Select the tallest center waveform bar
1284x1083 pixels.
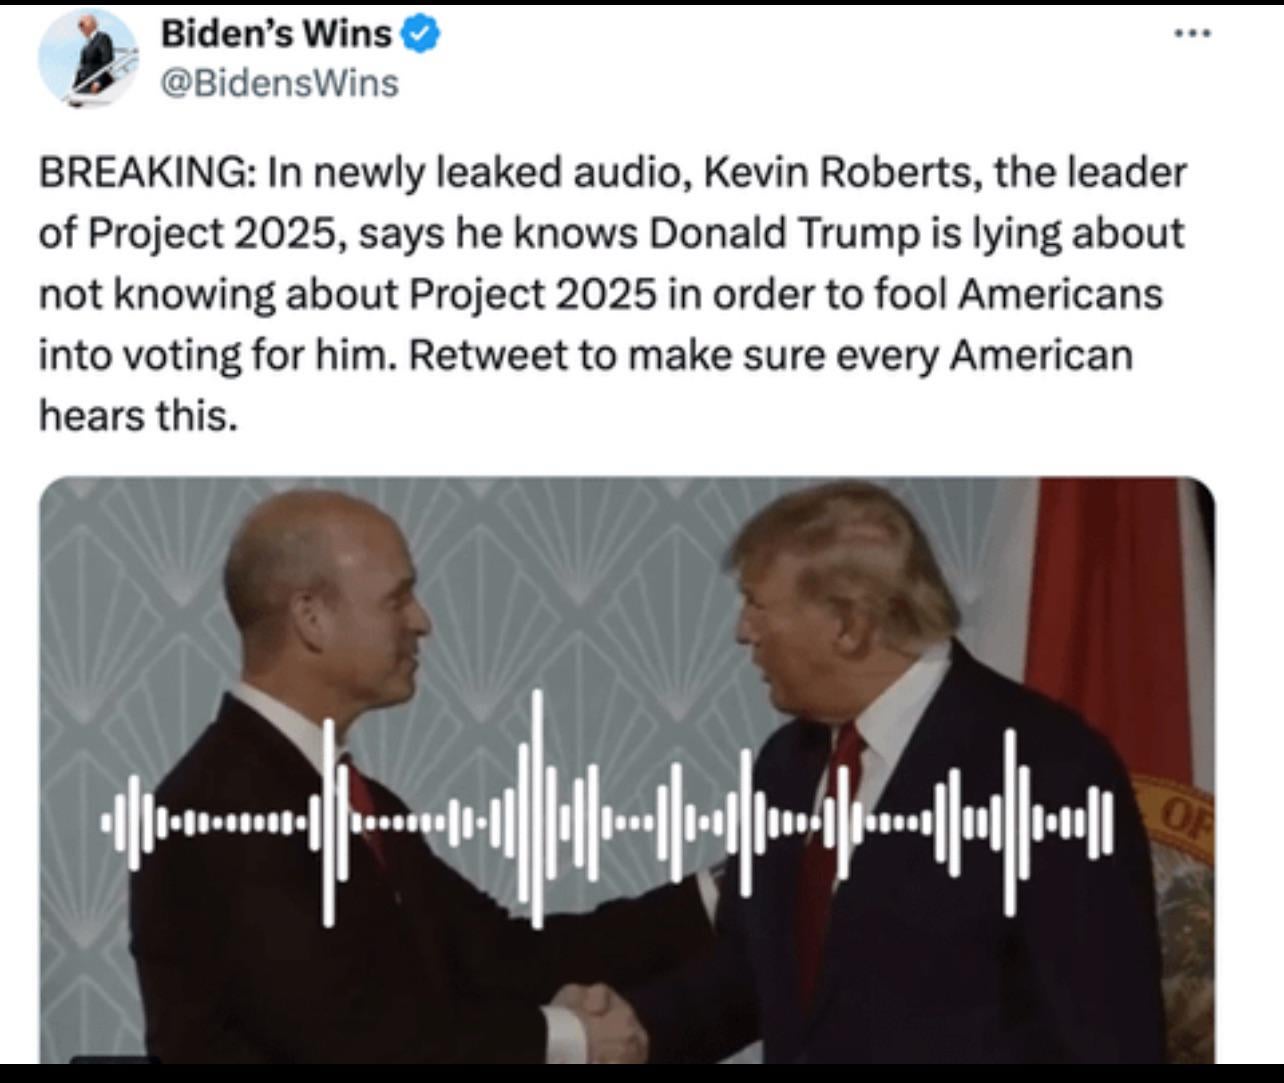pyautogui.click(x=537, y=808)
